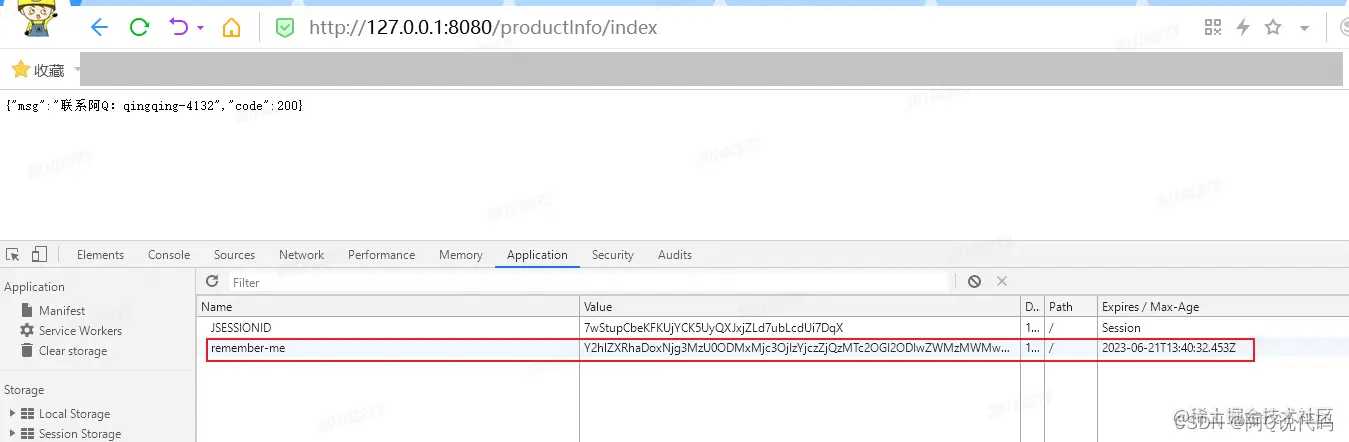Switch to the Performance tab
Screen dimensions: 1349x442
(x=381, y=255)
